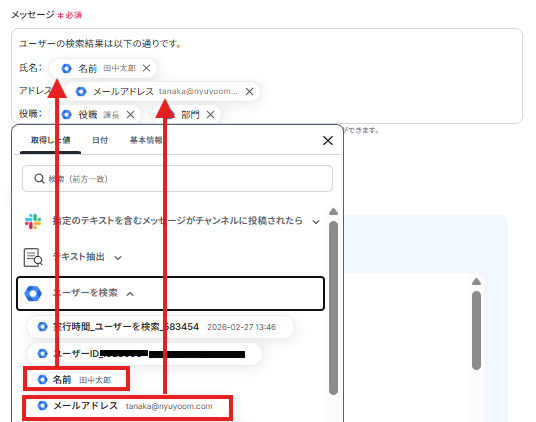This screenshot has height=422, width=536.
Task: Expand the テキスト抽出 section chevron
Action: [118, 258]
